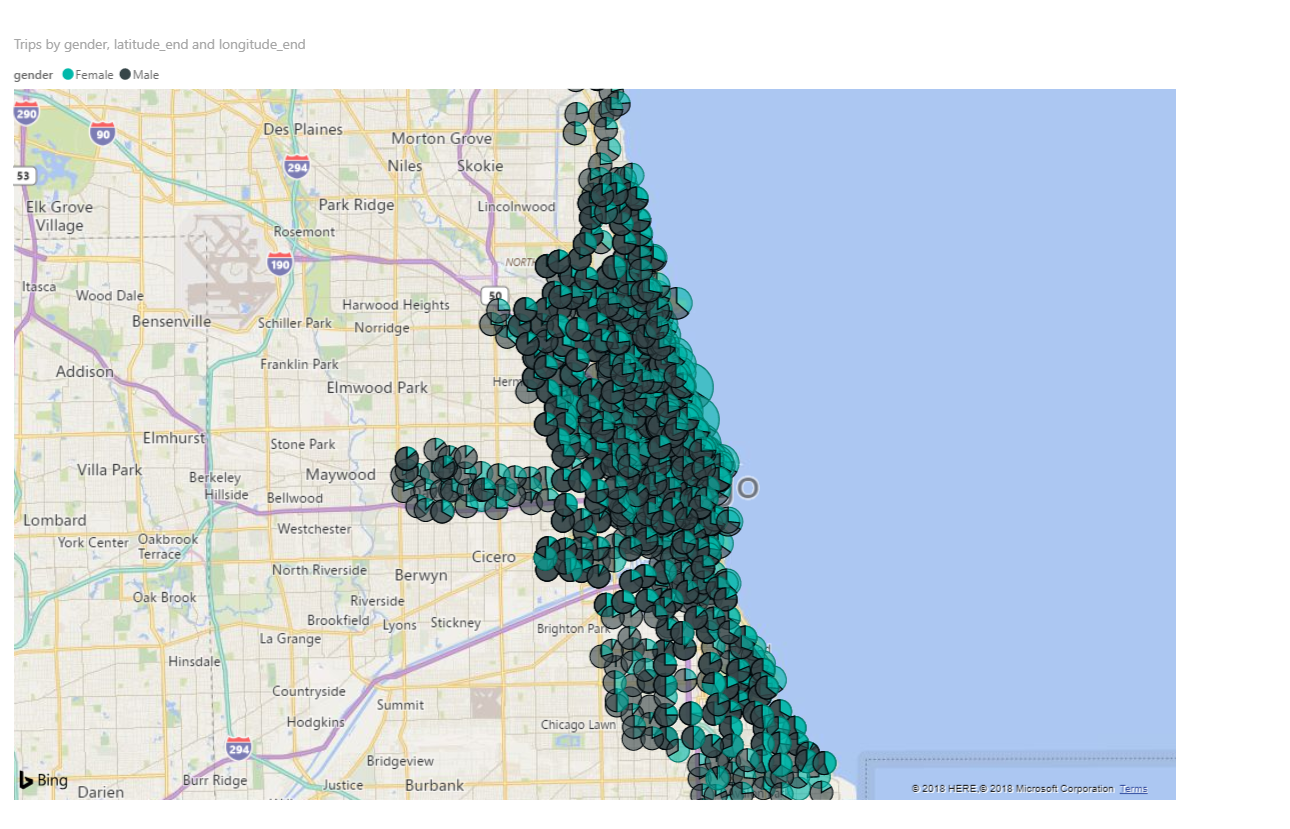The width and height of the screenshot is (1290, 829).
Task: Click the visual title Trips by gender
Action: [x=160, y=45]
